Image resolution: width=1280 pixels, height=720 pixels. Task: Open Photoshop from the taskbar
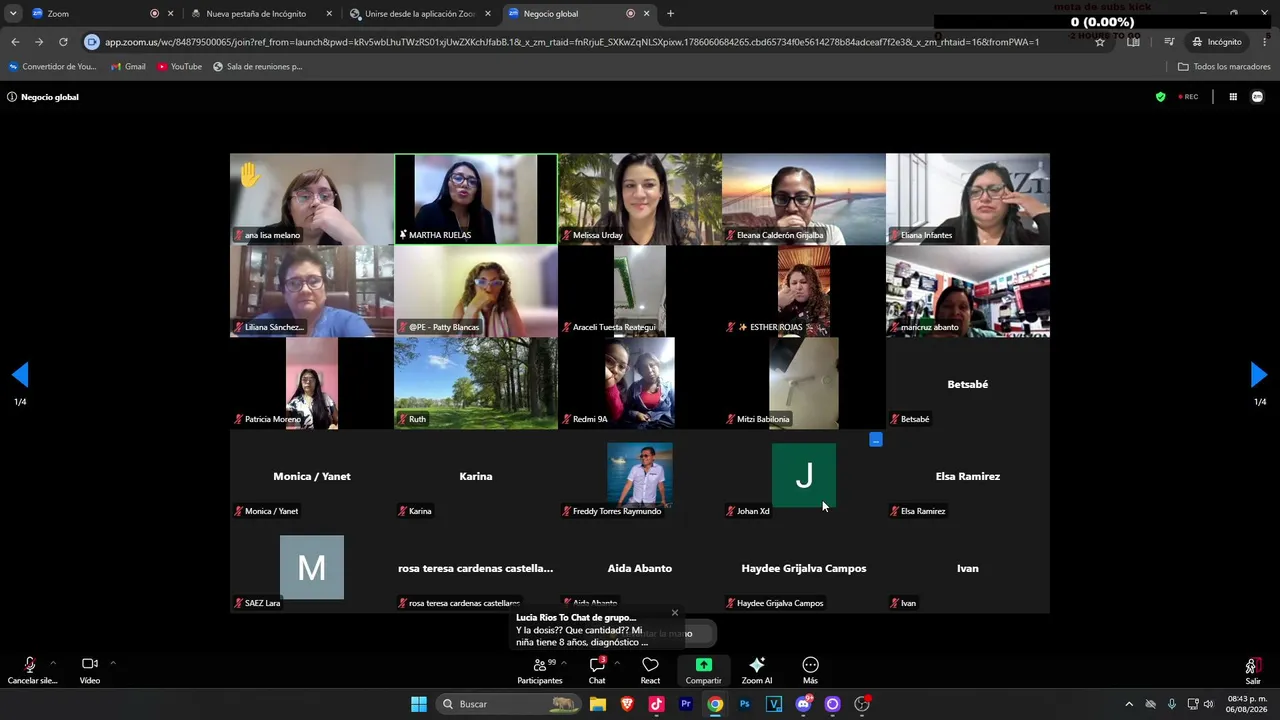point(745,704)
